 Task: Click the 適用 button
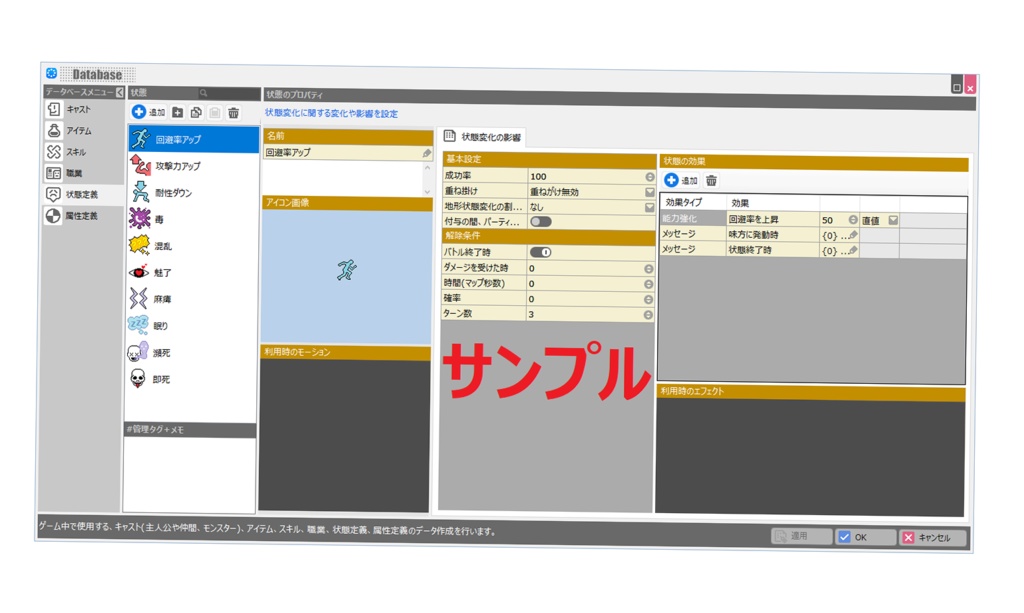(x=801, y=536)
